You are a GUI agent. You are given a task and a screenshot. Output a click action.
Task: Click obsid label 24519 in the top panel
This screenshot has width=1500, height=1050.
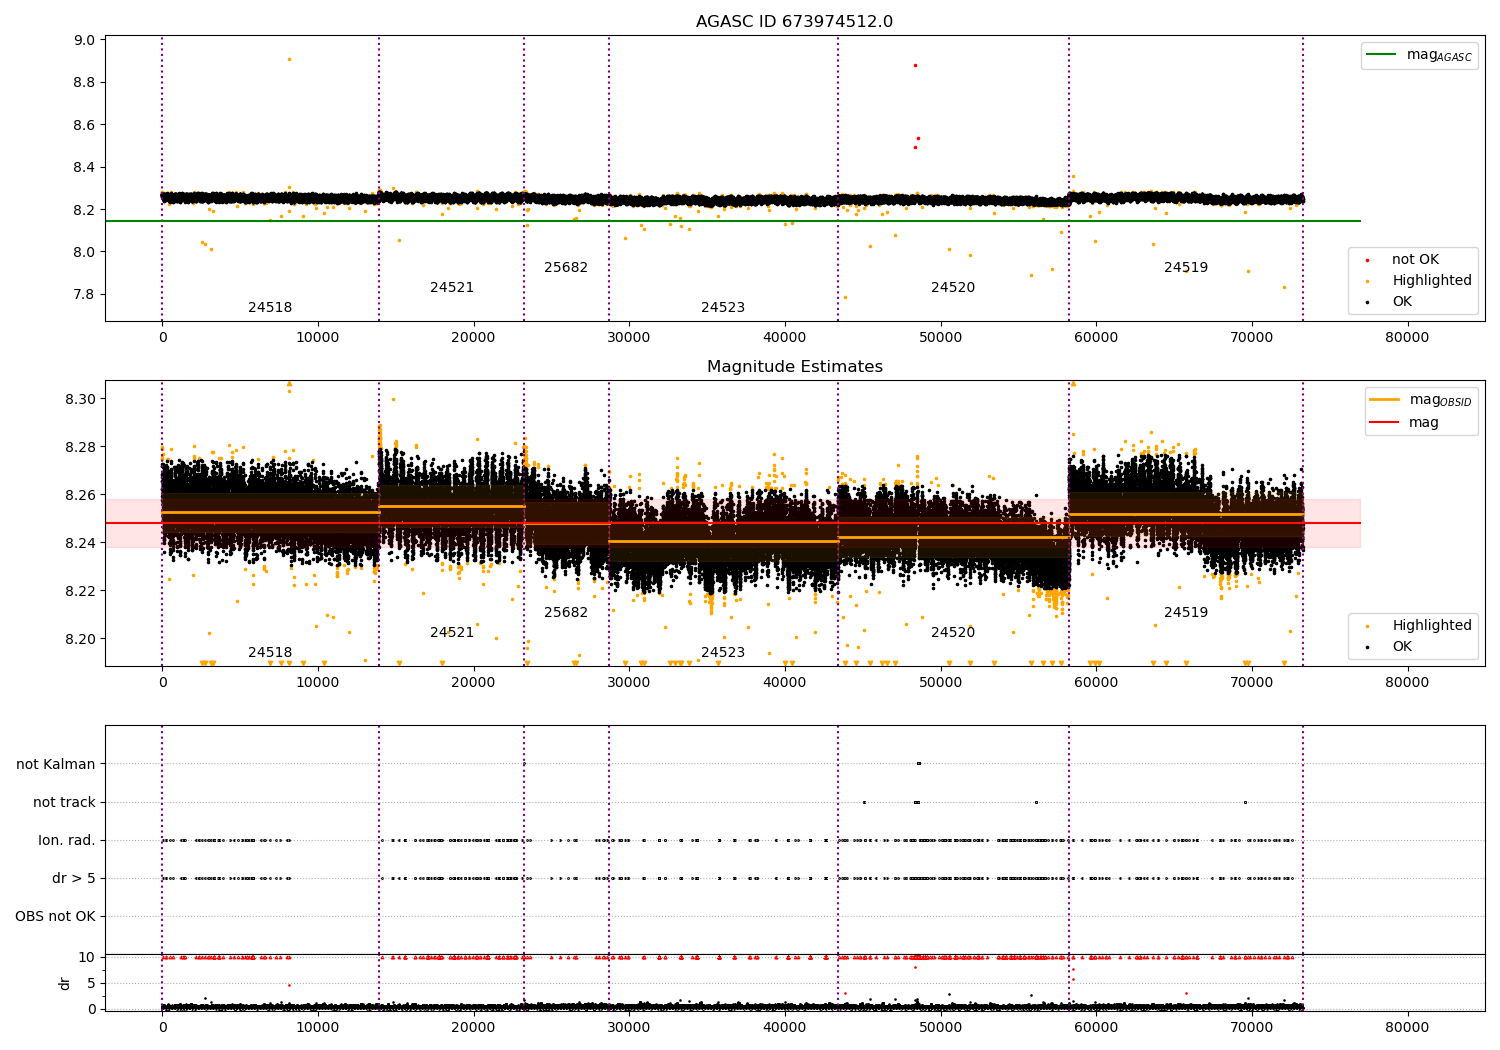[x=1186, y=267]
